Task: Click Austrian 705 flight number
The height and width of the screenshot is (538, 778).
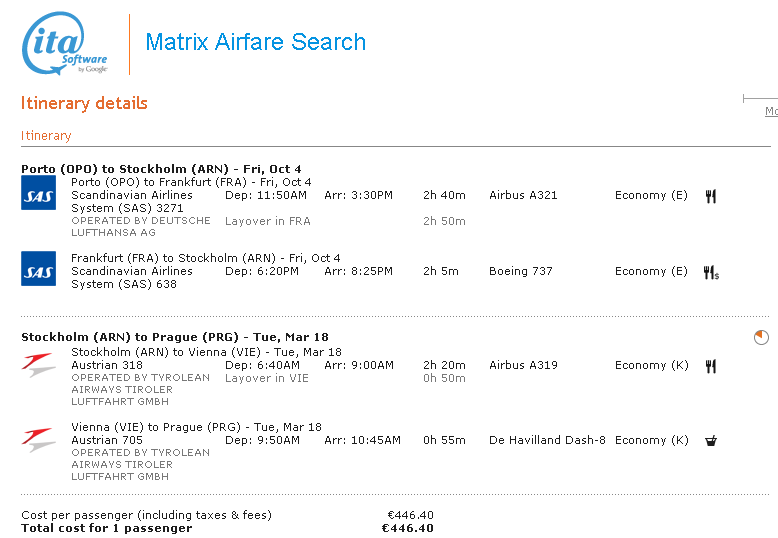Action: pos(107,440)
